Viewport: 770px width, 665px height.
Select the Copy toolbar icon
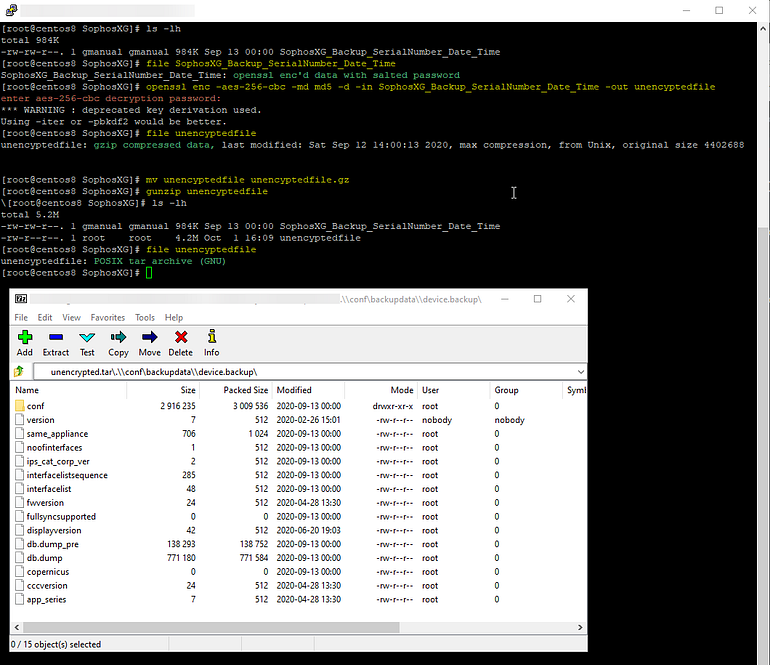point(118,337)
